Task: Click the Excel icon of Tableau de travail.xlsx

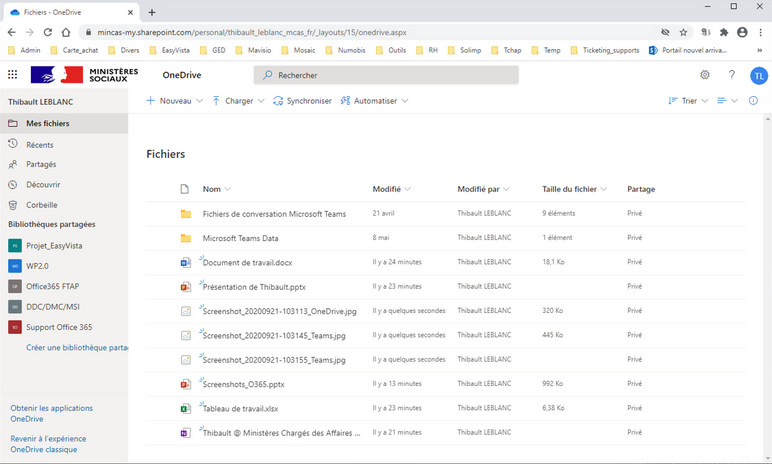Action: 185,409
